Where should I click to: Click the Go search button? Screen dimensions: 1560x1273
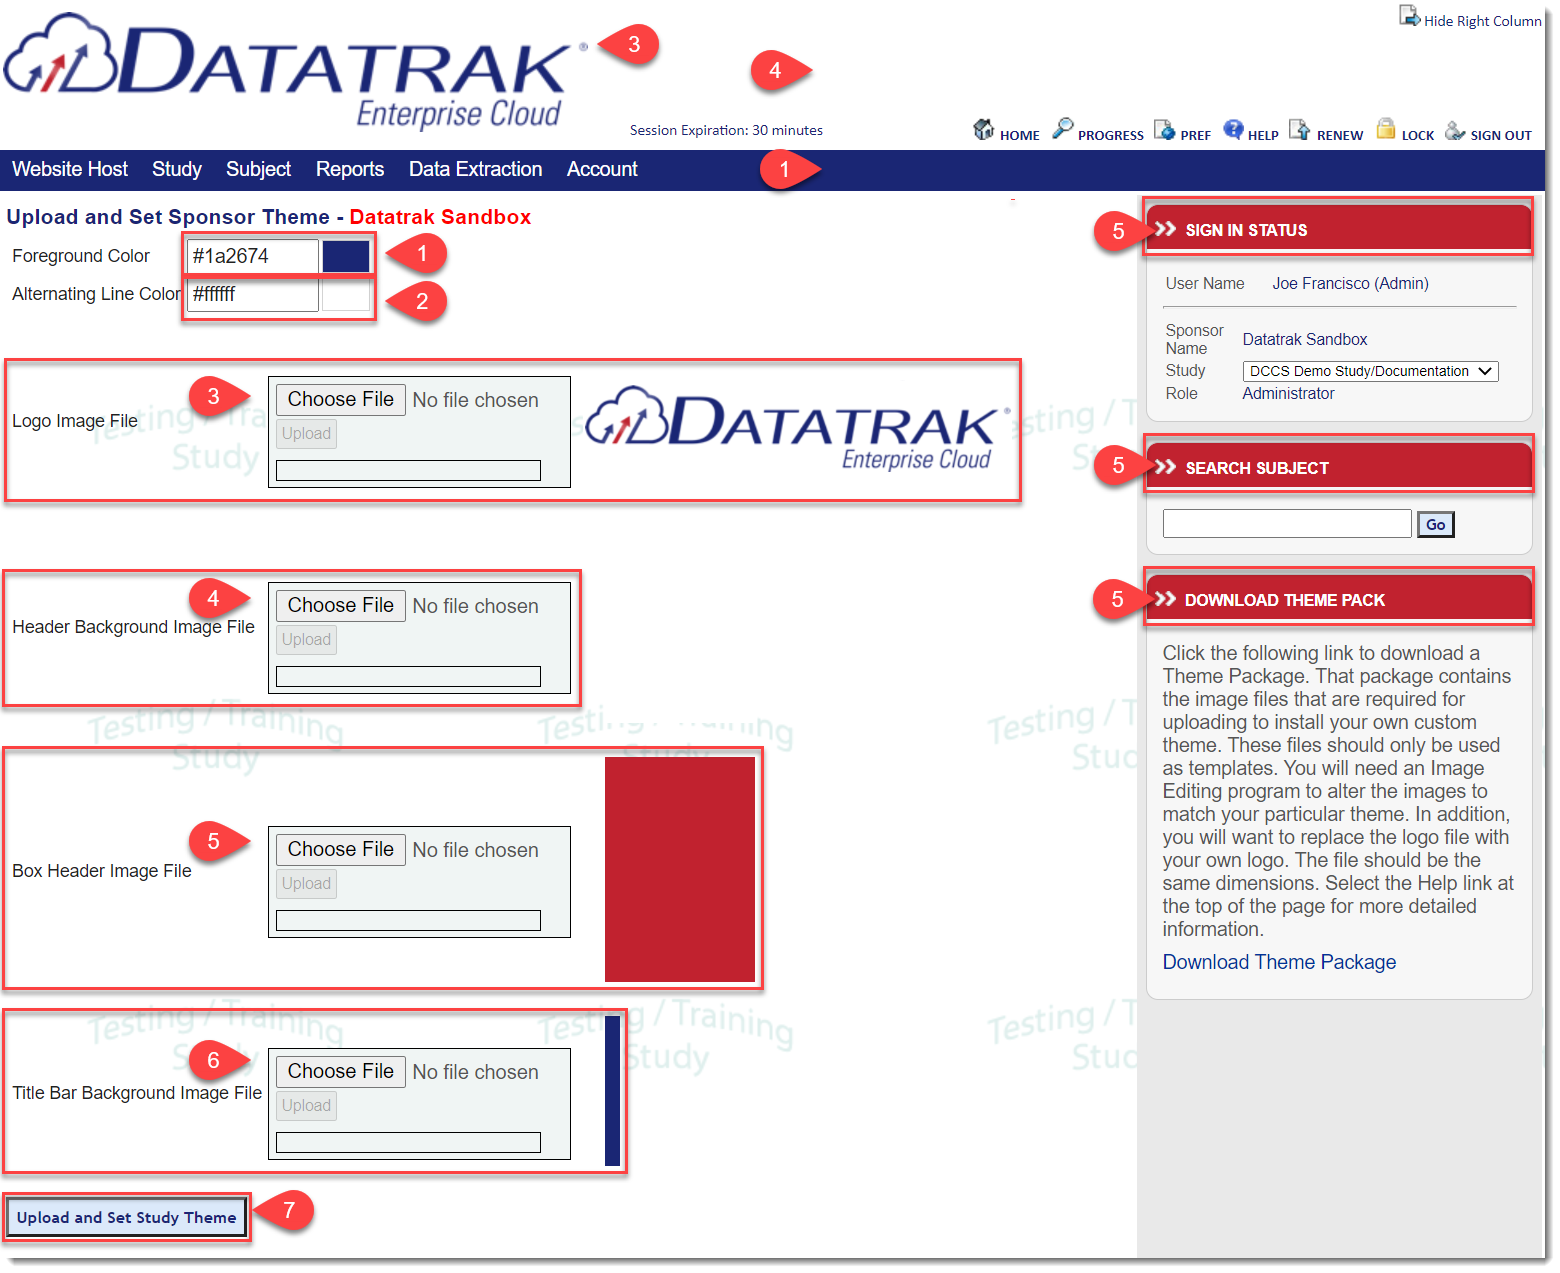tap(1435, 524)
